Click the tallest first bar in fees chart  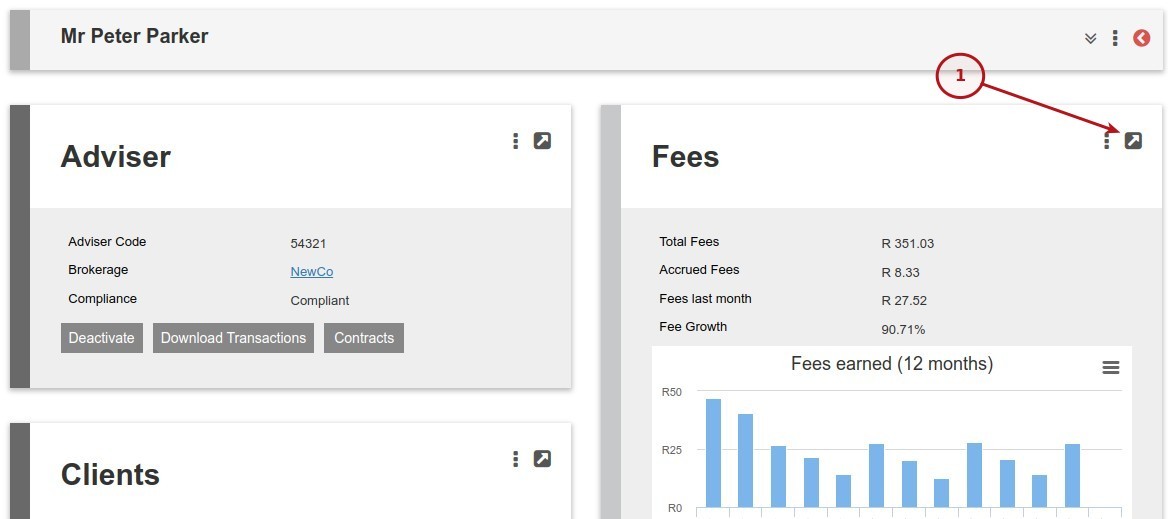(x=713, y=453)
